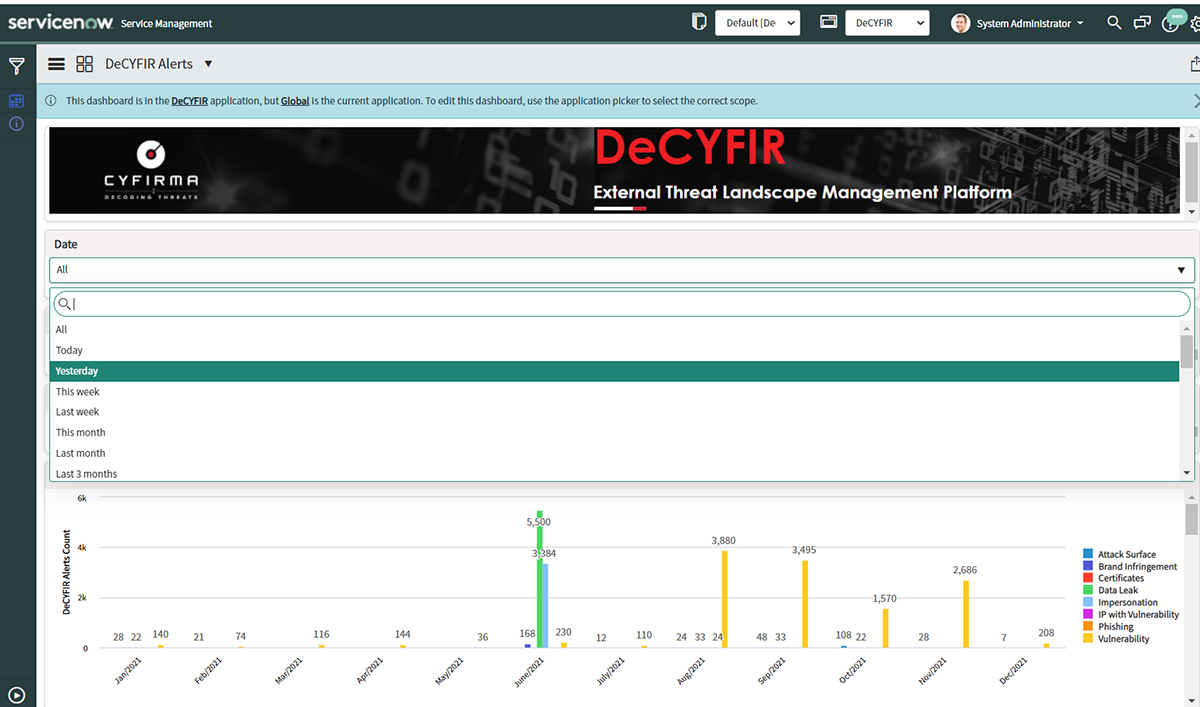Click the Connect chat sidebar icon
The width and height of the screenshot is (1200, 707).
[1142, 22]
